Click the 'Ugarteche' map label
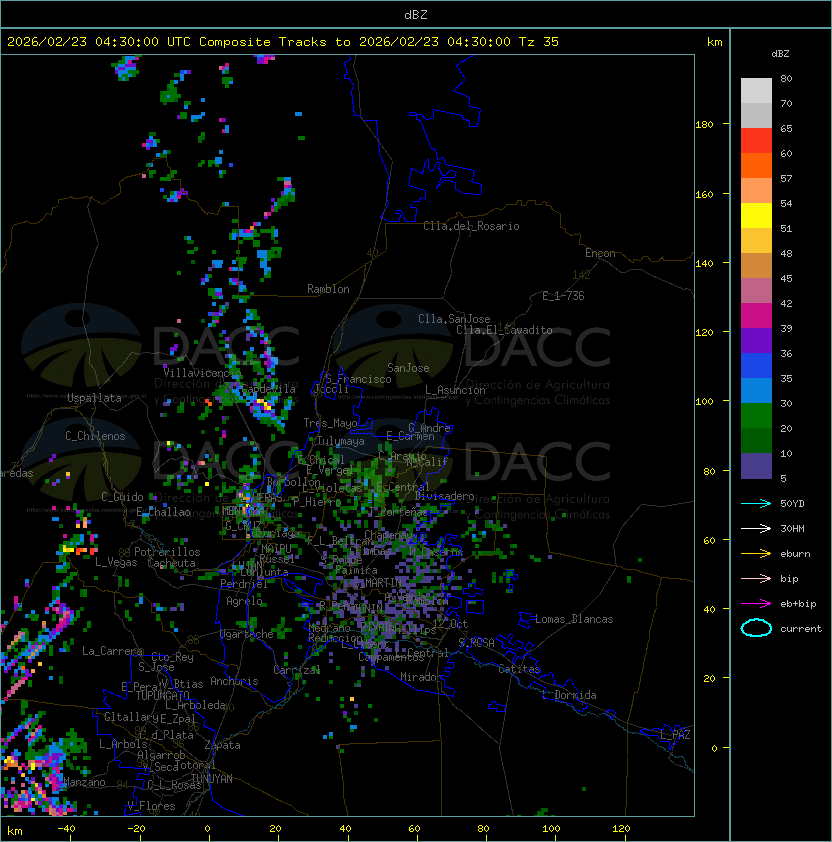The height and width of the screenshot is (842, 832). (247, 634)
